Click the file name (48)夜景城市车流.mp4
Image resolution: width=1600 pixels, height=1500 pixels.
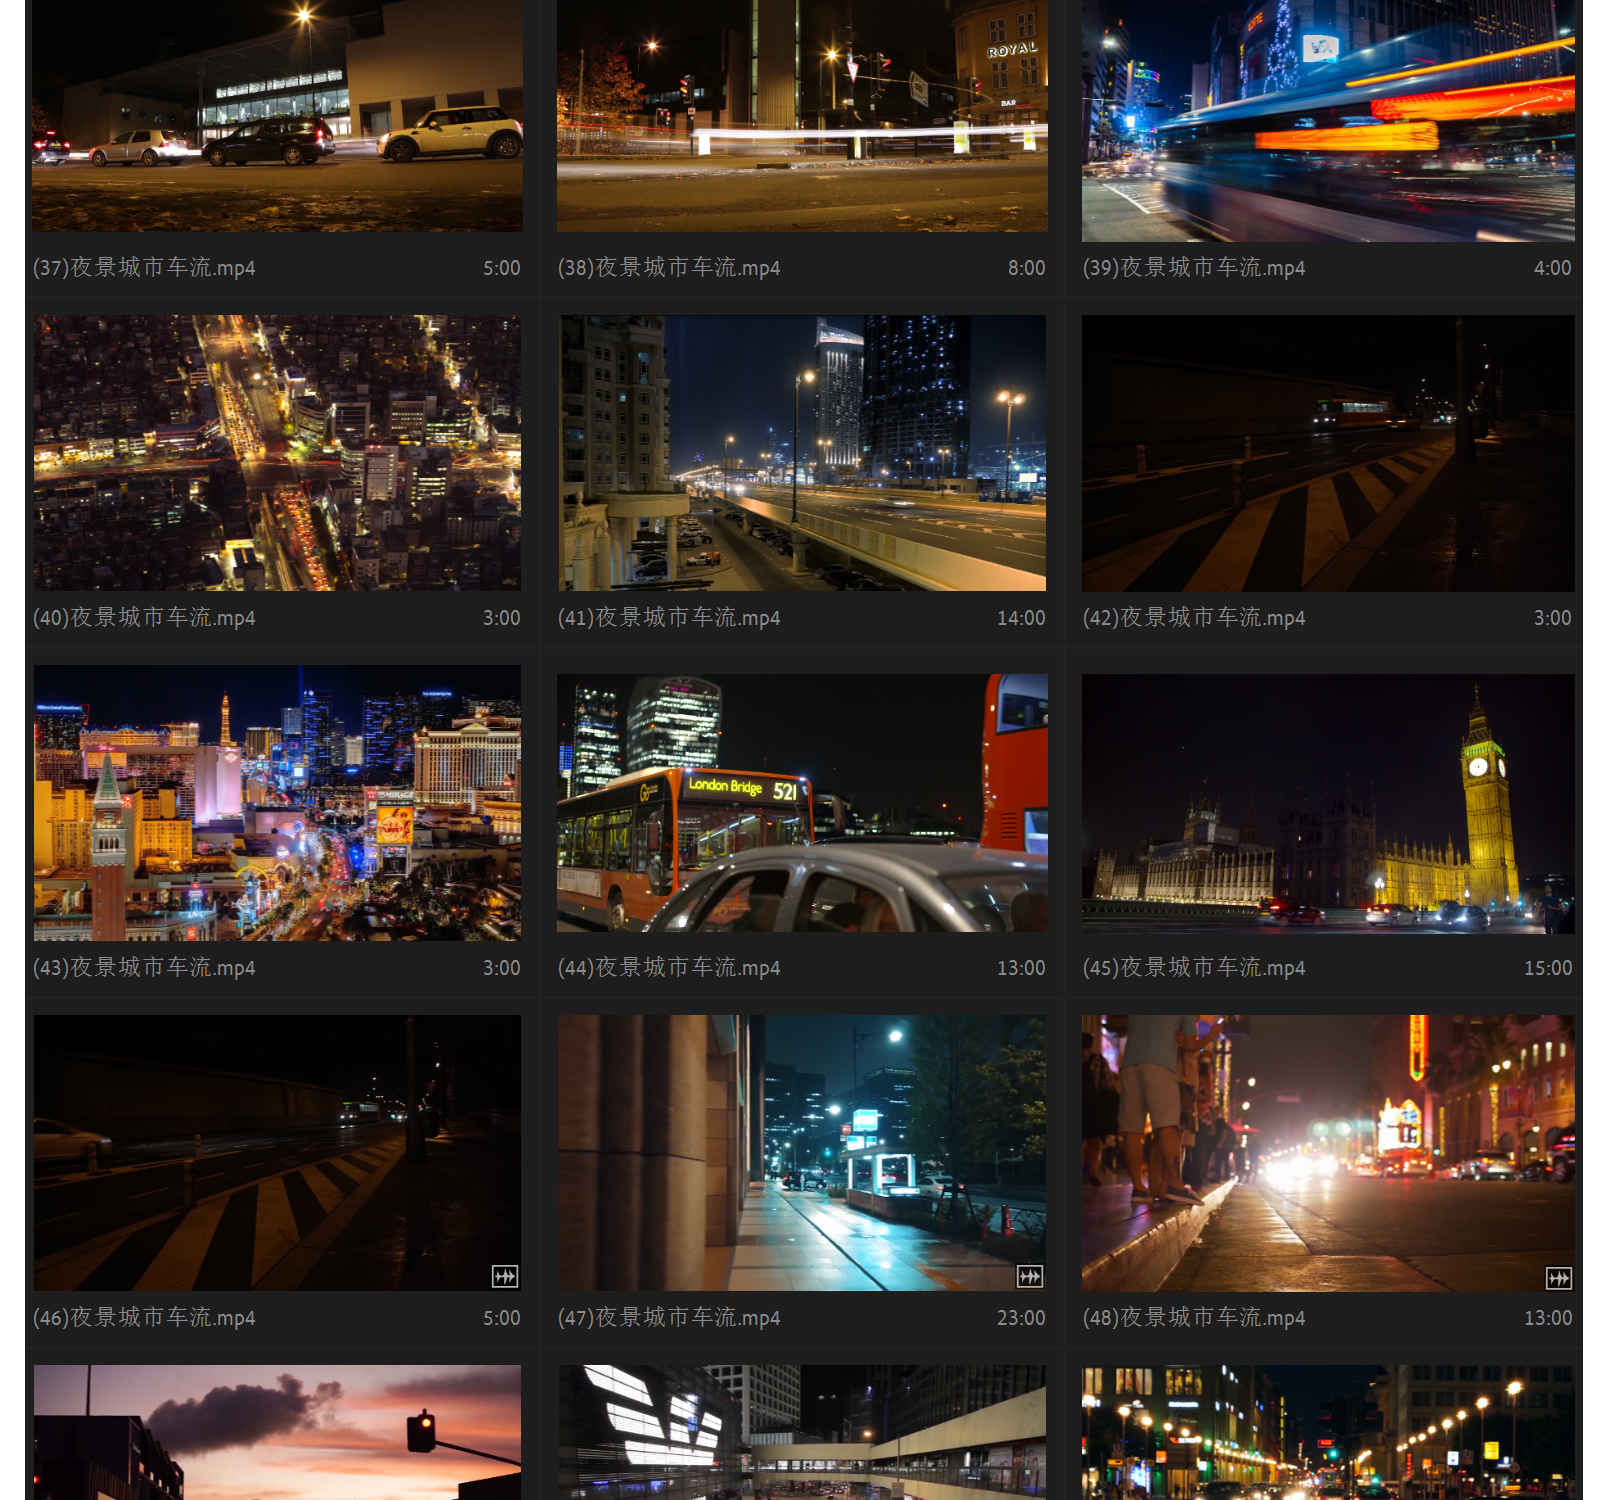1194,1318
